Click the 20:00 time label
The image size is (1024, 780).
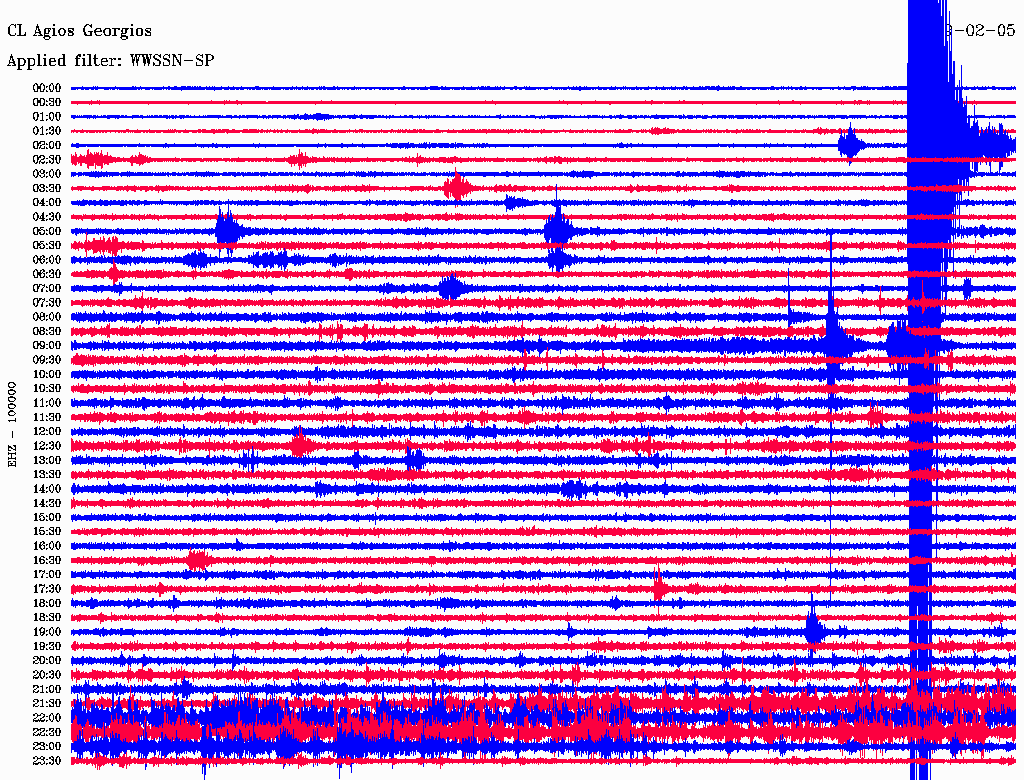pyautogui.click(x=47, y=660)
